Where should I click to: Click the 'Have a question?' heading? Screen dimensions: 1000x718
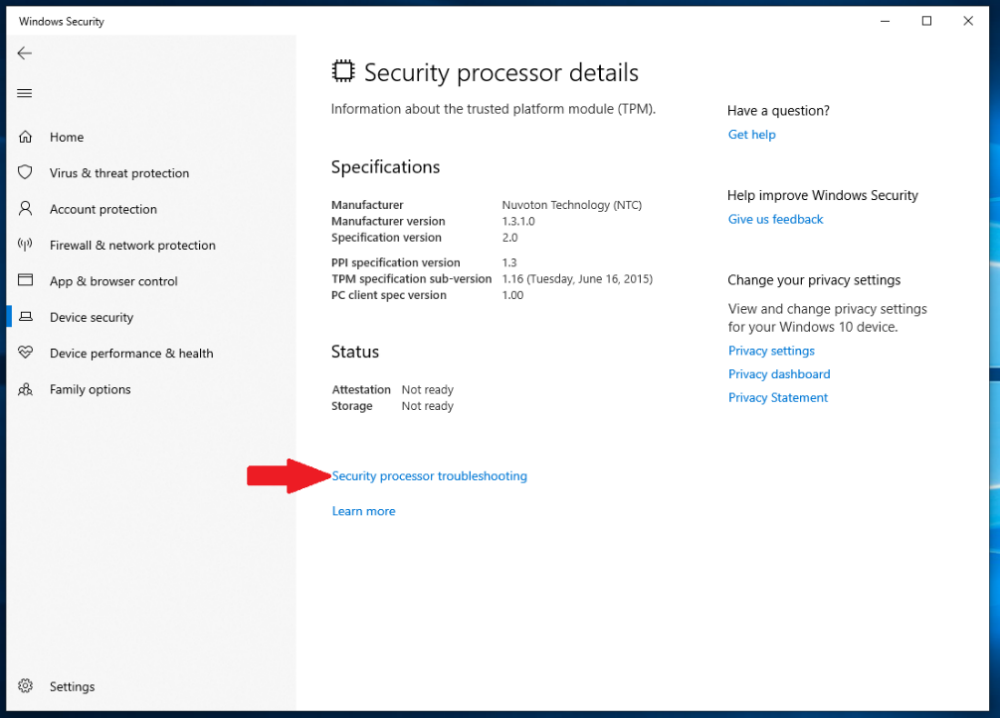pyautogui.click(x=778, y=111)
